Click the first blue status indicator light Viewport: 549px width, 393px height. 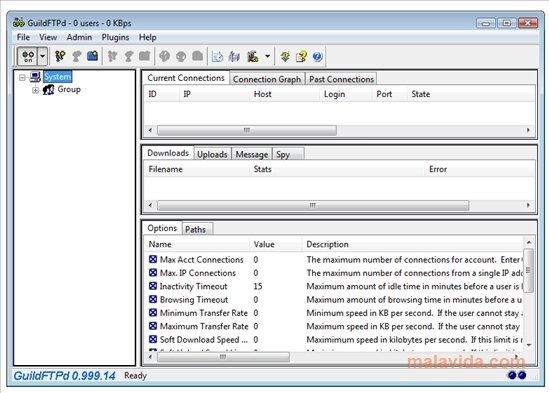(512, 375)
